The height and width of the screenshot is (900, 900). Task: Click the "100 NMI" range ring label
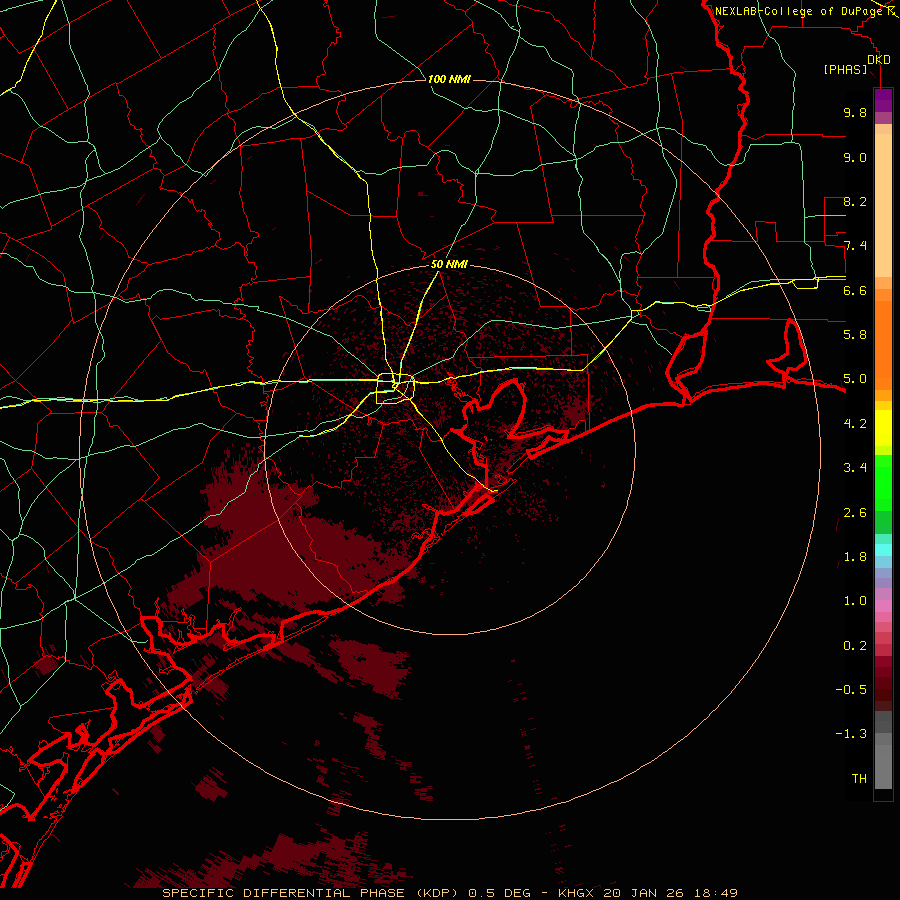449,79
